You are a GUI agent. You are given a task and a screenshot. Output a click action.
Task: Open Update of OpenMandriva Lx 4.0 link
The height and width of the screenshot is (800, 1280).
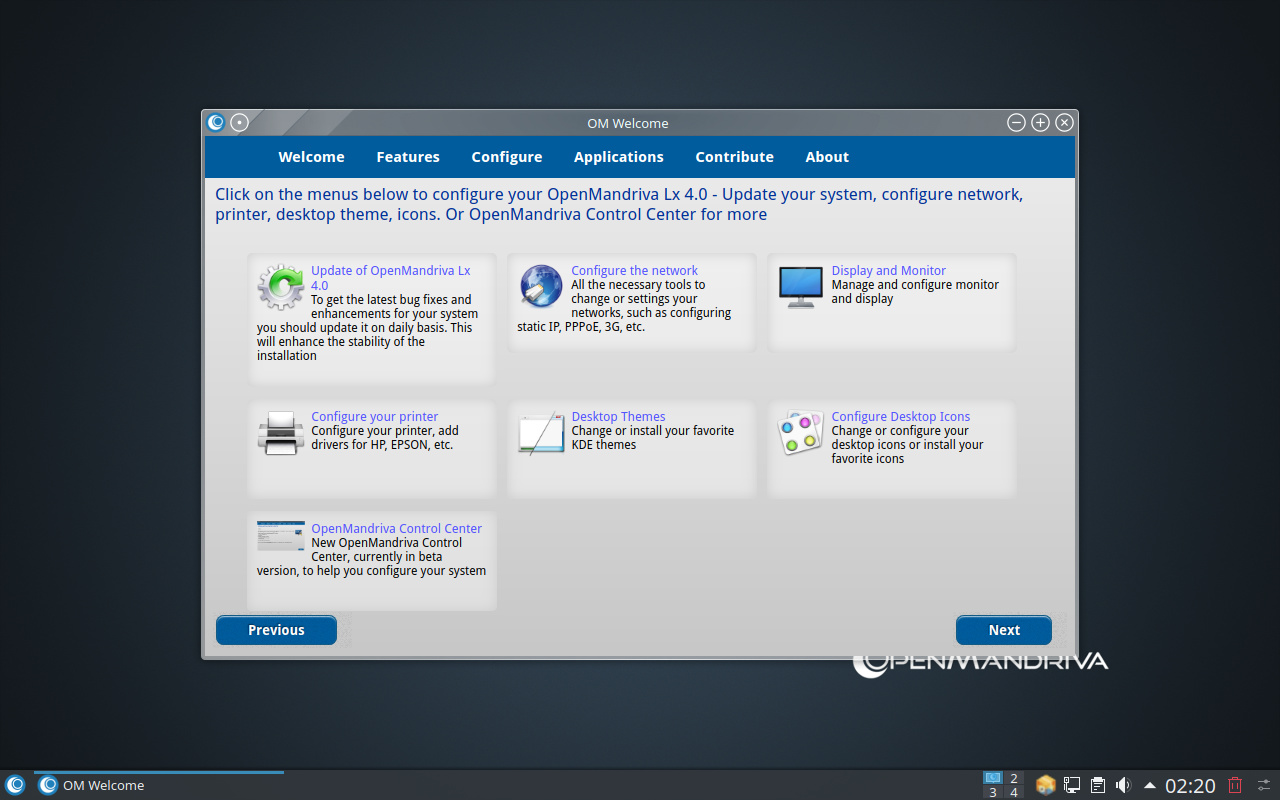[391, 278]
